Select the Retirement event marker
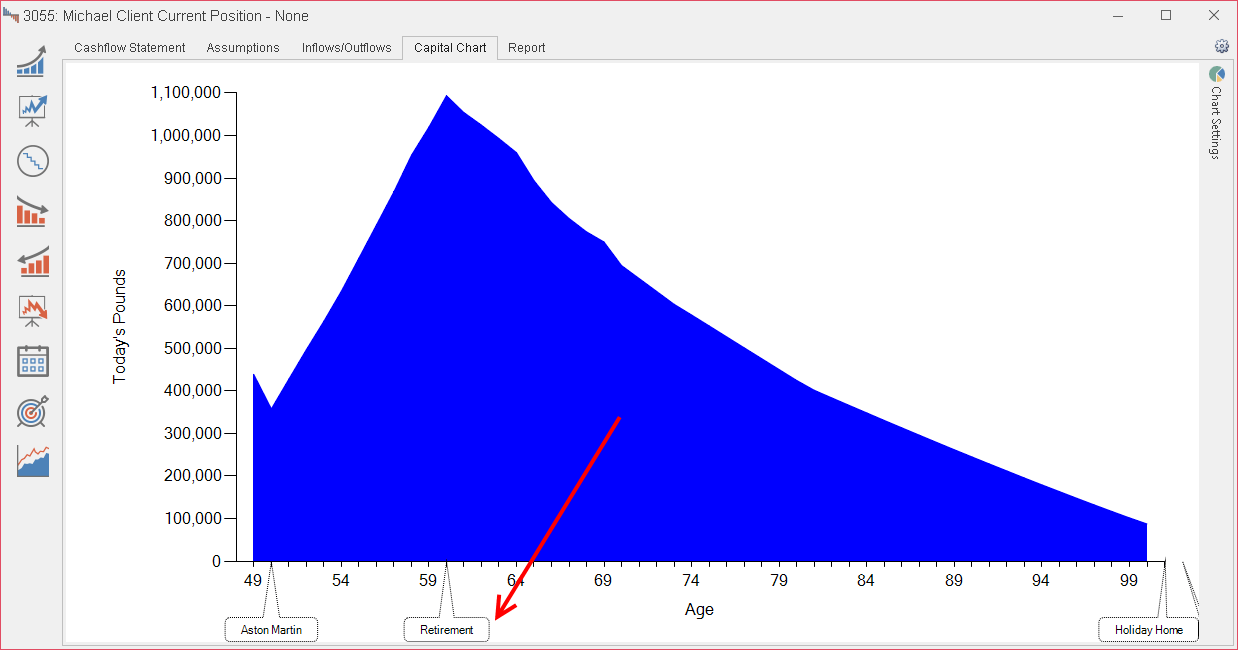This screenshot has height=650, width=1238. (447, 630)
